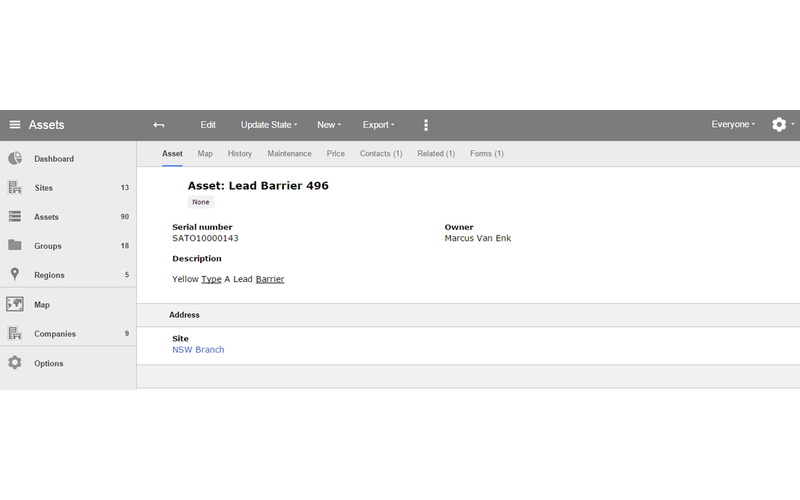Click the Sites building icon

click(15, 187)
